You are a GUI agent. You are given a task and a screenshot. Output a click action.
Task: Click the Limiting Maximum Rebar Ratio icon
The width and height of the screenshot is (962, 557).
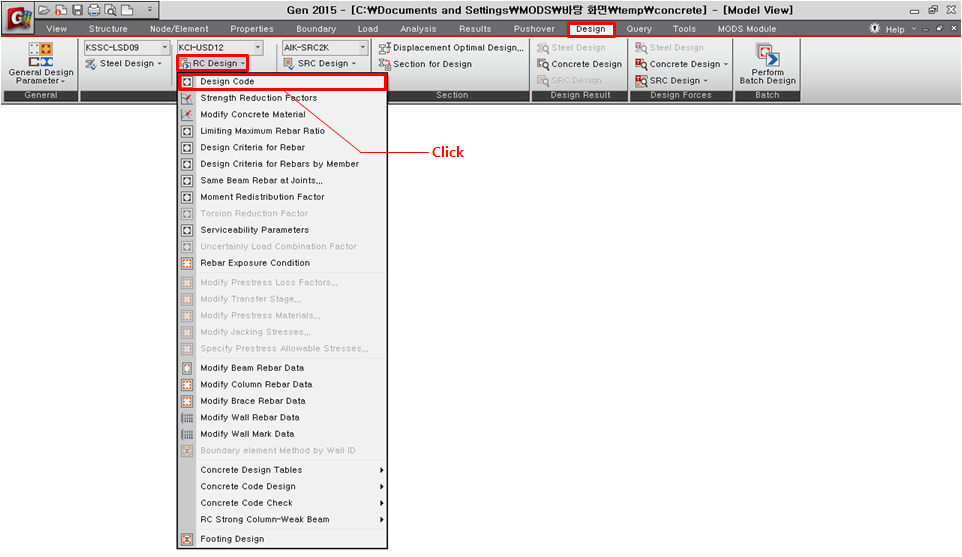187,131
